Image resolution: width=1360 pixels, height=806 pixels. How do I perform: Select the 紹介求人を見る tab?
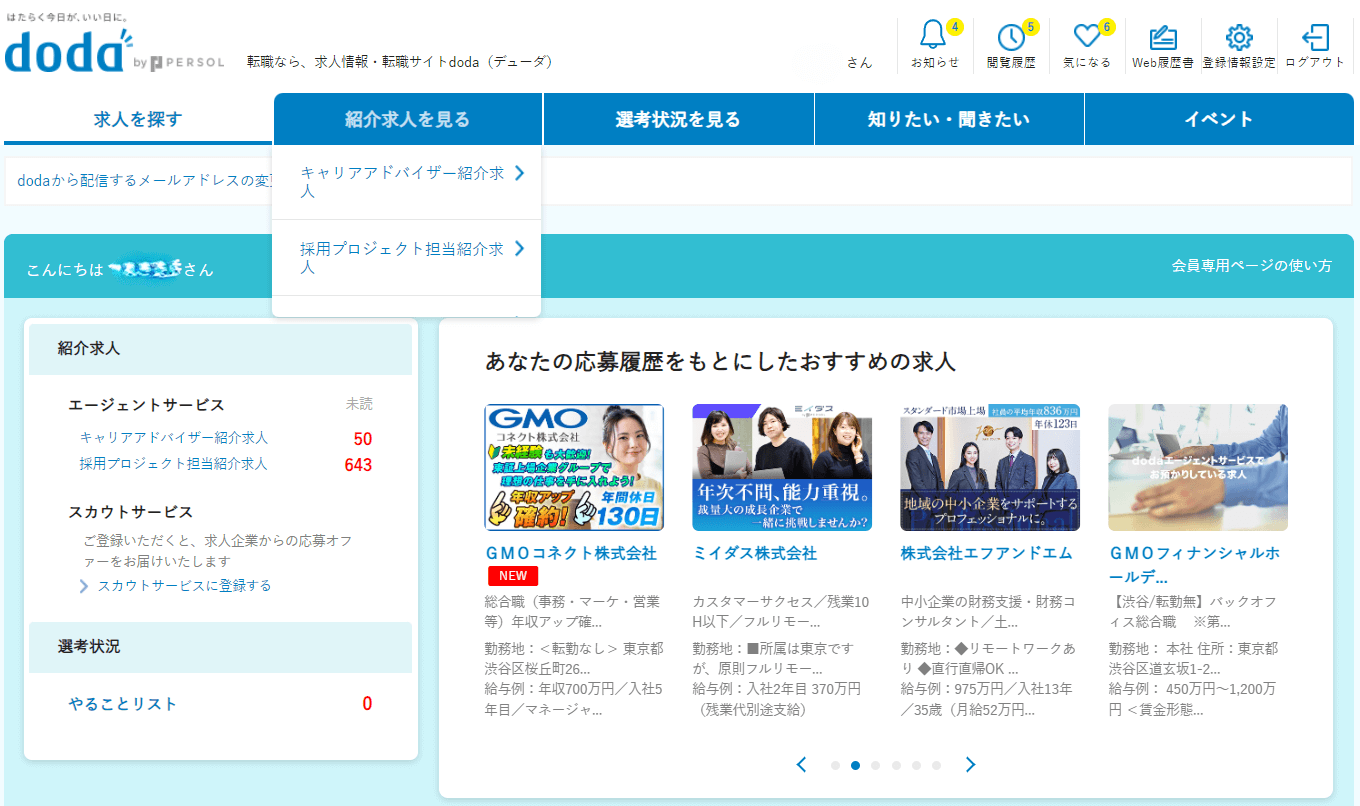pos(408,119)
